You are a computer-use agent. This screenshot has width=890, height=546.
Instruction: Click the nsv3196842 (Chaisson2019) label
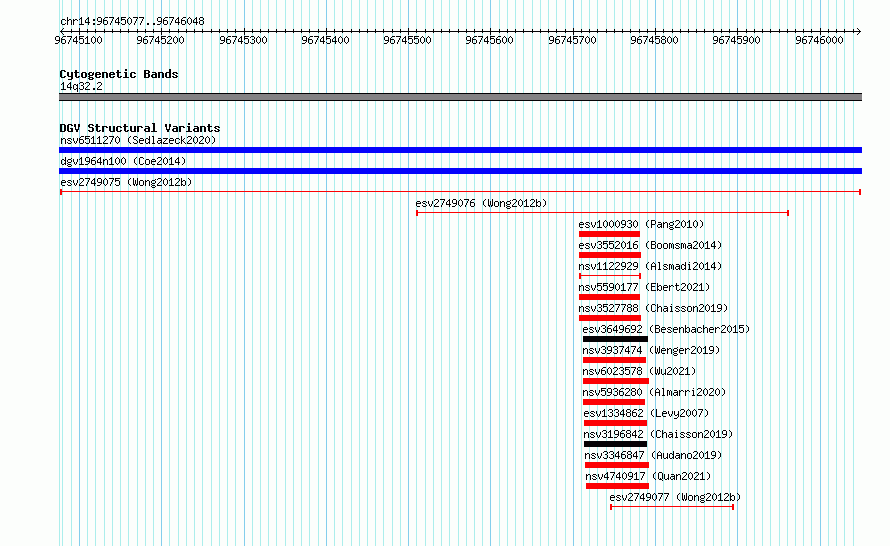pyautogui.click(x=658, y=434)
